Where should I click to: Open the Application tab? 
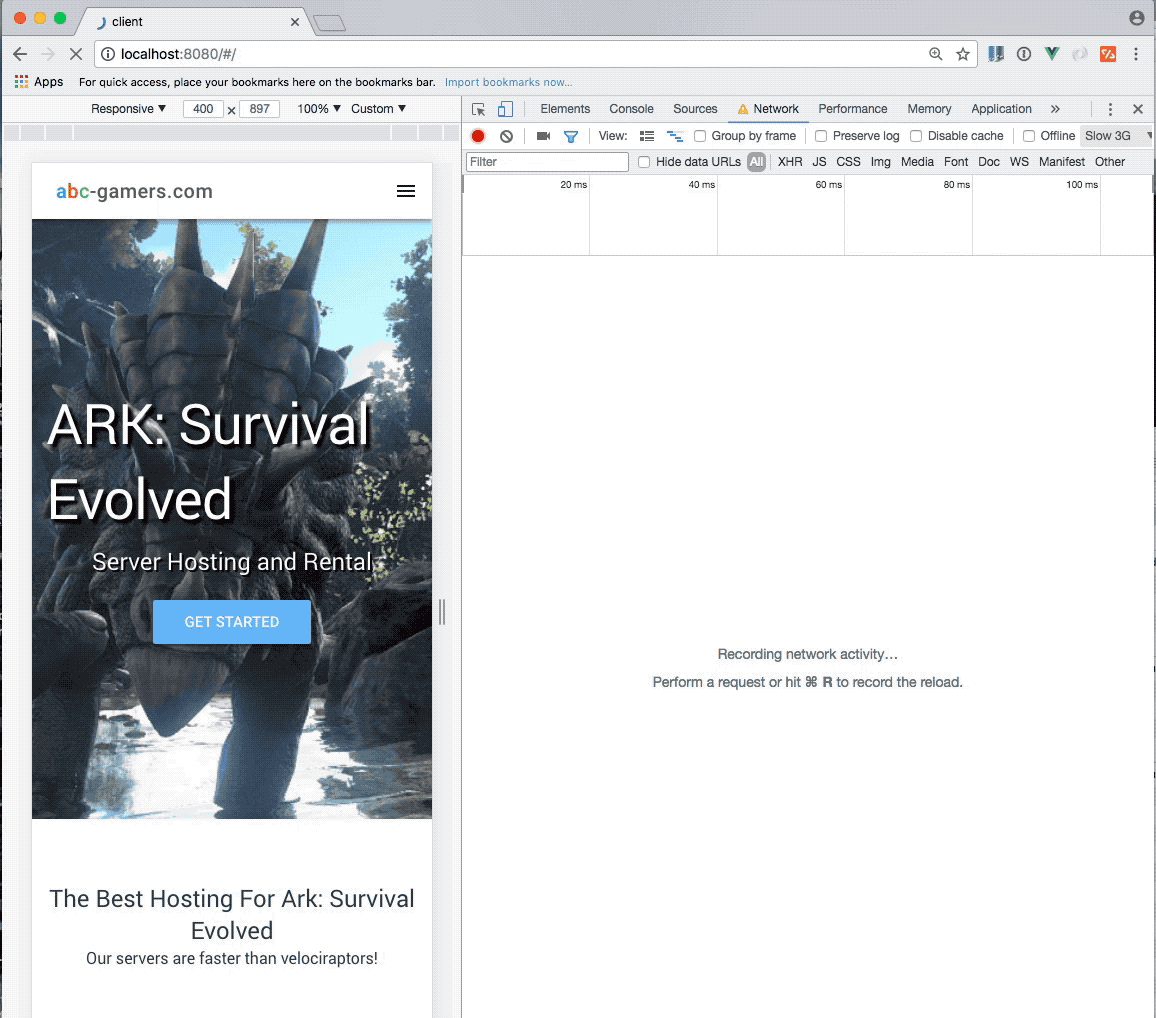(x=1000, y=109)
